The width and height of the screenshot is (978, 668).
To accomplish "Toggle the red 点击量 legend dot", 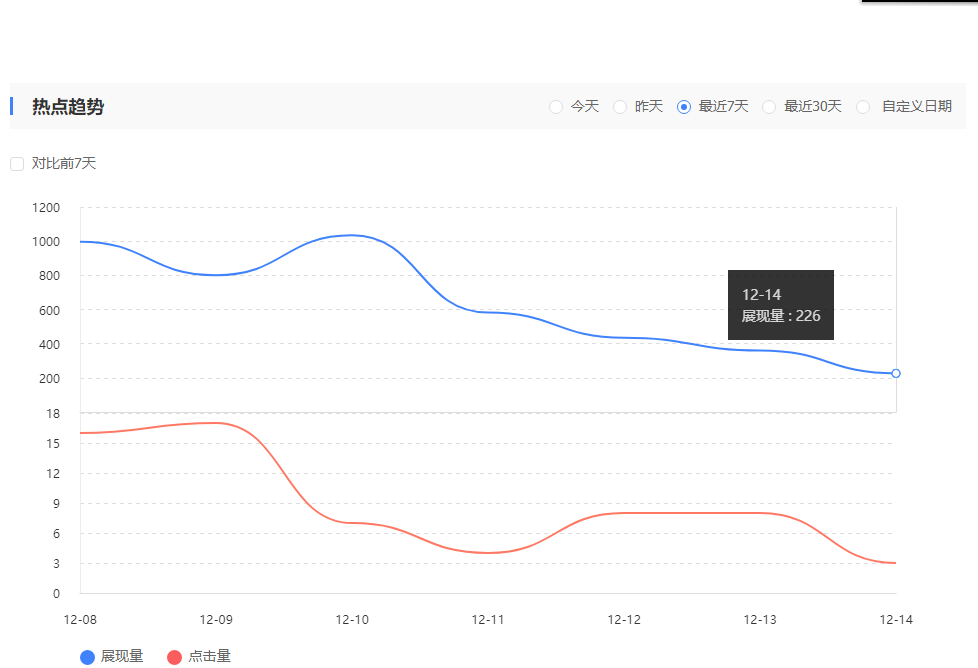I will [174, 657].
